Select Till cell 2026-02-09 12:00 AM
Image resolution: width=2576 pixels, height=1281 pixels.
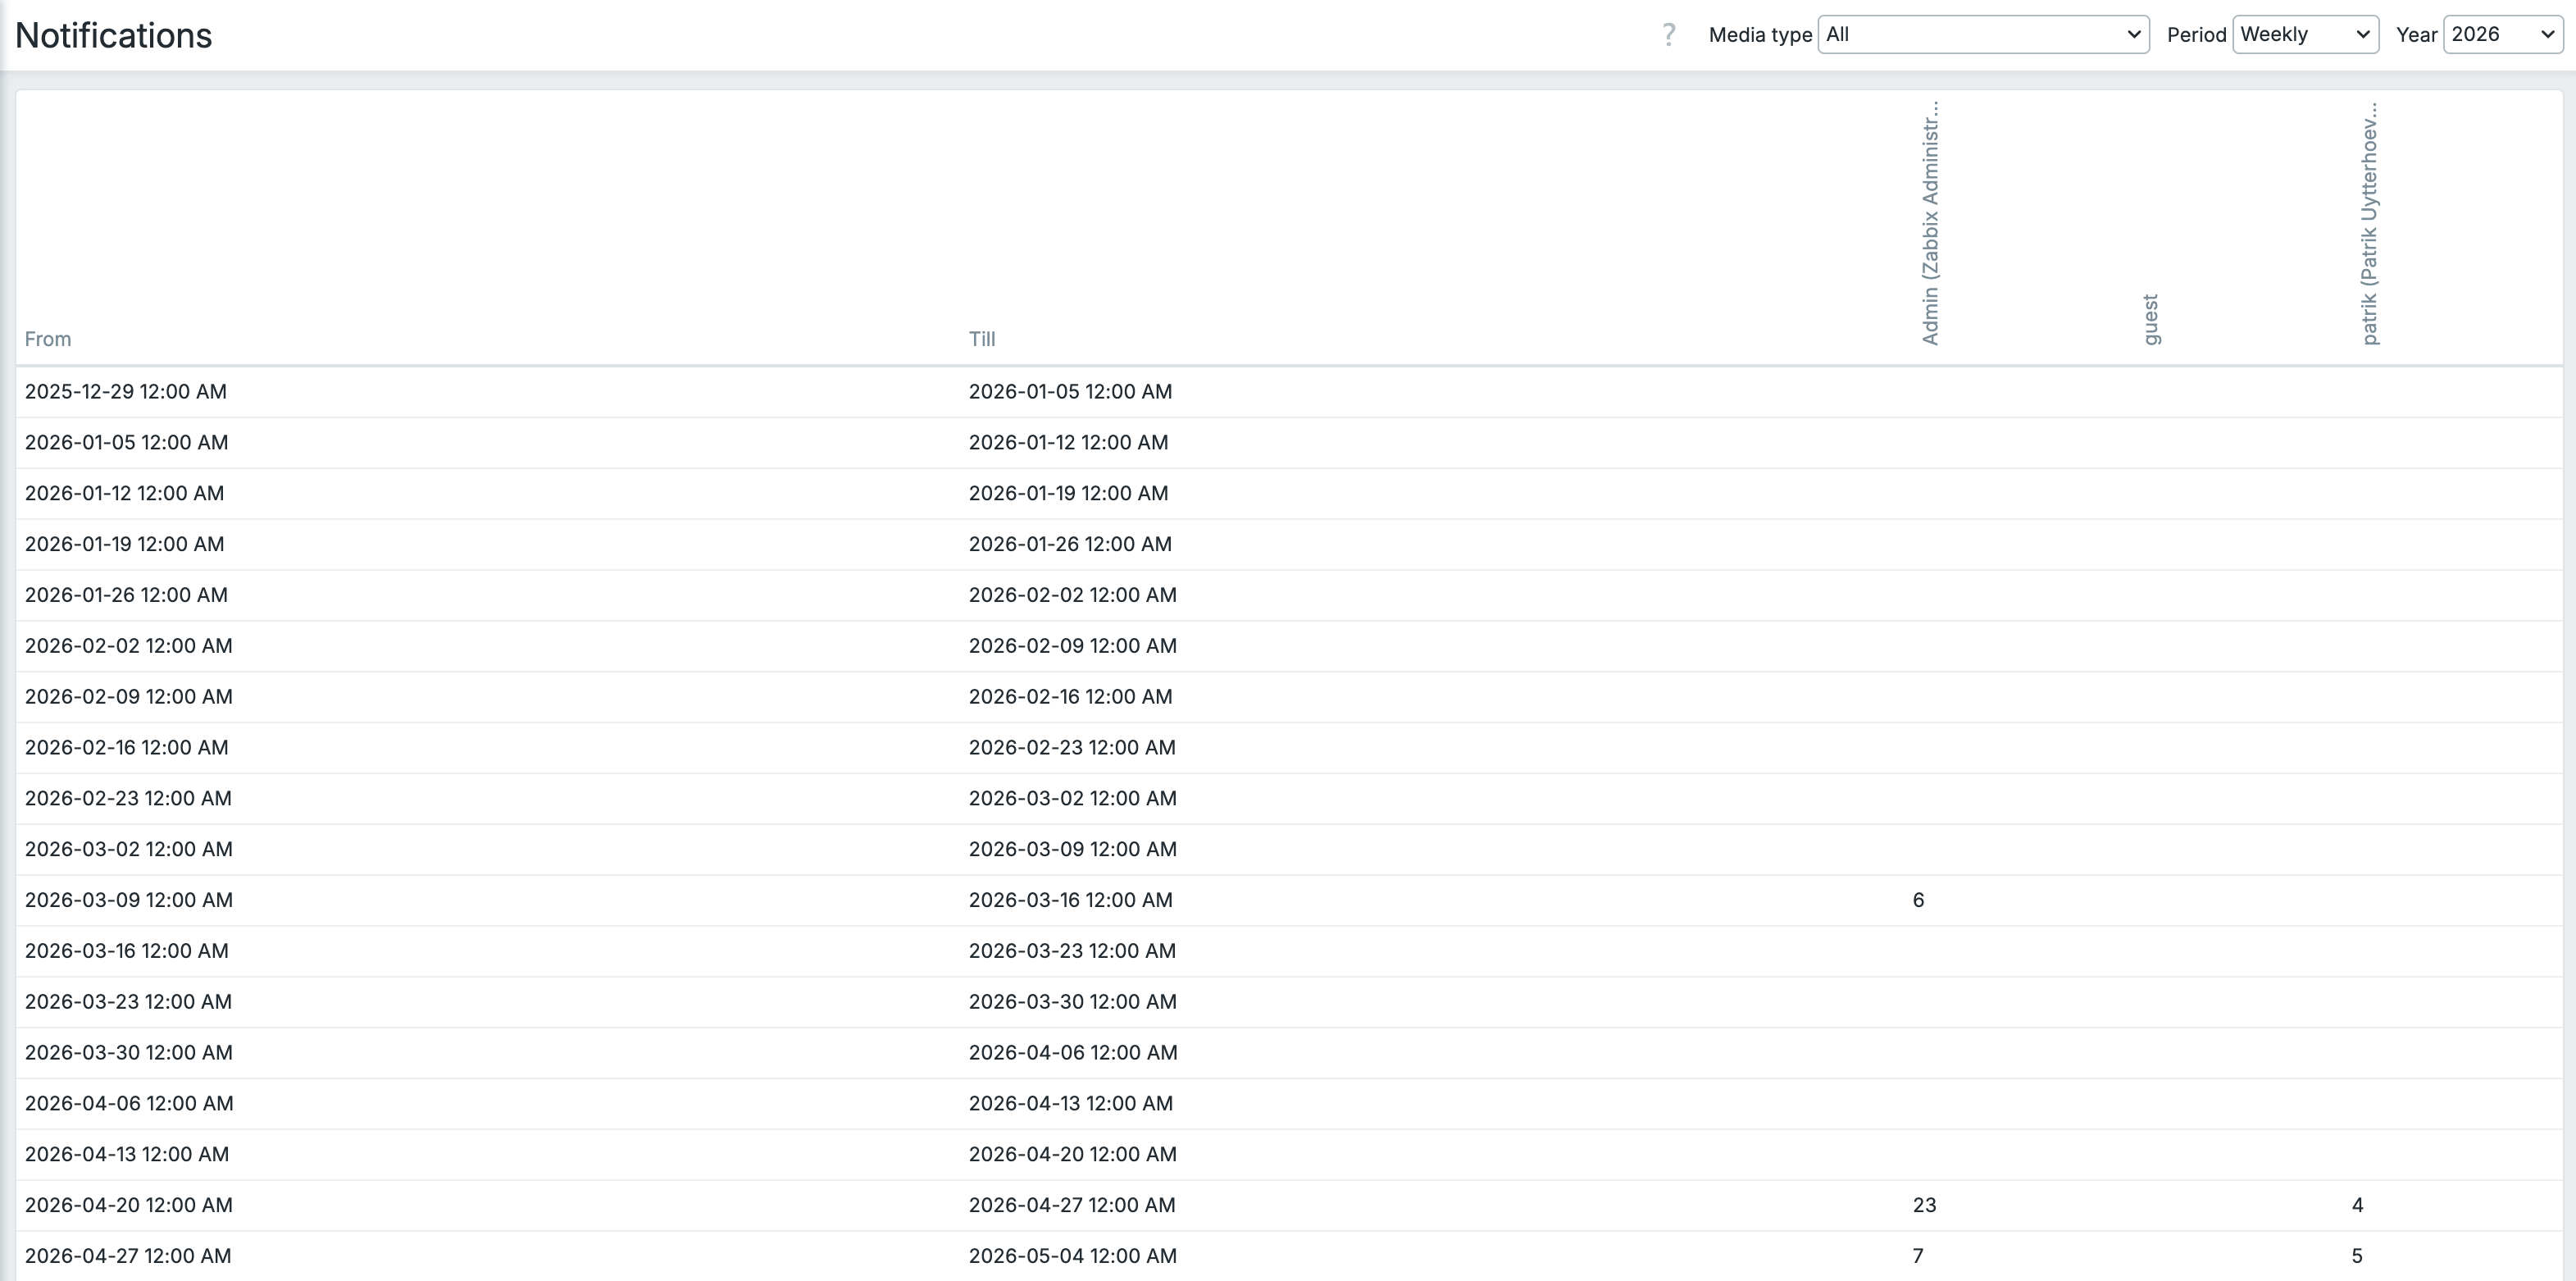tap(1073, 646)
